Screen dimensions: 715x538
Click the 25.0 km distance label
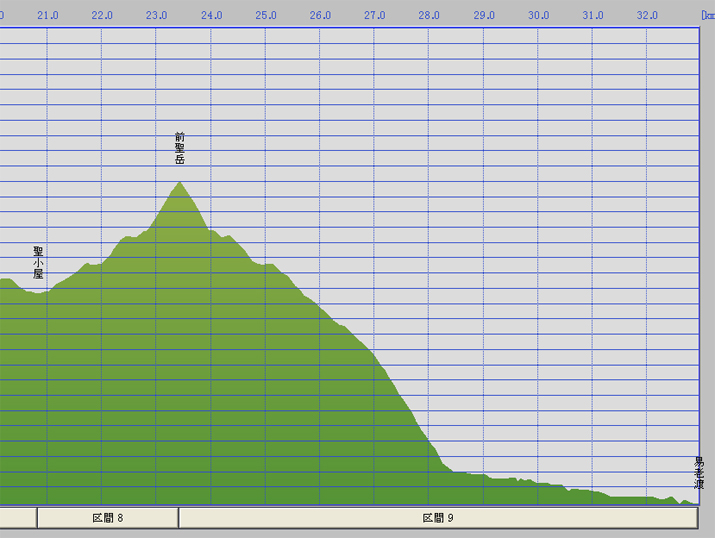pyautogui.click(x=266, y=16)
